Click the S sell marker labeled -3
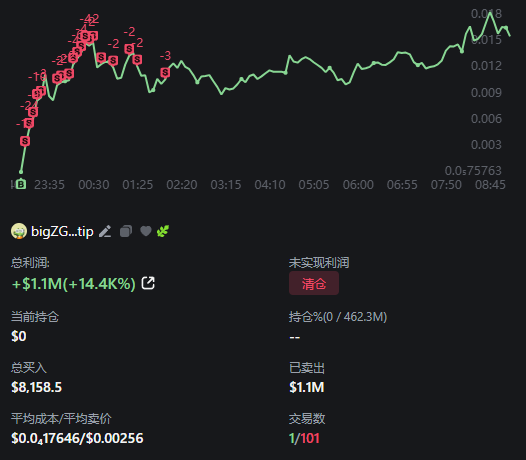This screenshot has height=460, width=526. point(165,72)
